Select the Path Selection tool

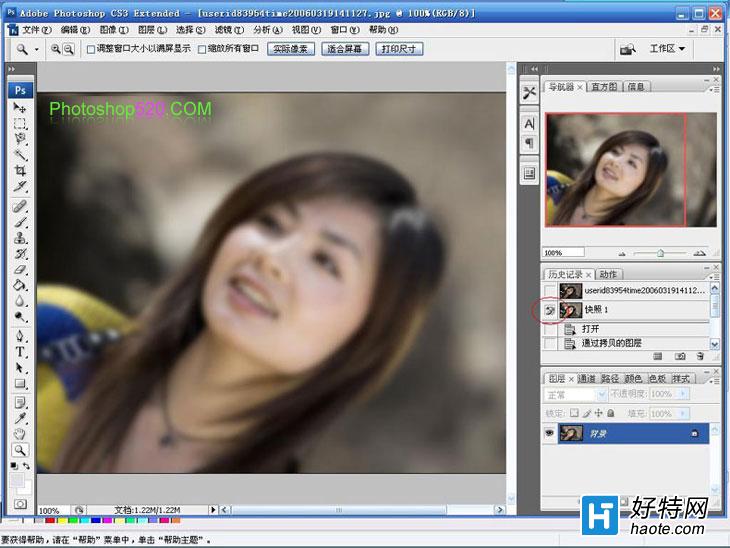[x=20, y=367]
